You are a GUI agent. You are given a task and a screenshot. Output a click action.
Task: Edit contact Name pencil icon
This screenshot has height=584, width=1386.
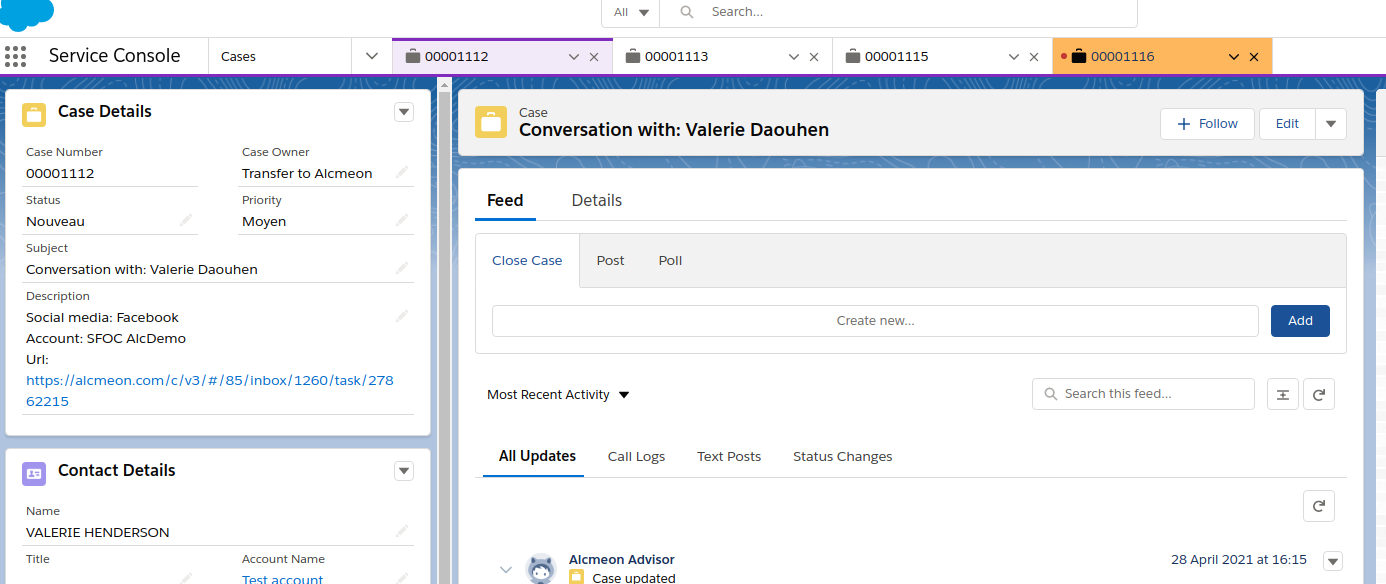pyautogui.click(x=402, y=531)
